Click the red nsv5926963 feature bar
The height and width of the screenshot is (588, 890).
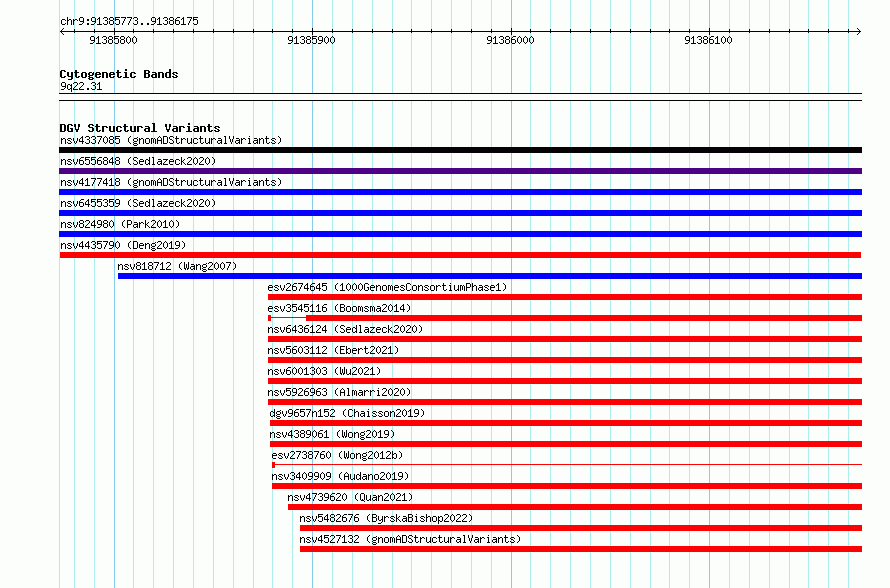click(x=565, y=402)
